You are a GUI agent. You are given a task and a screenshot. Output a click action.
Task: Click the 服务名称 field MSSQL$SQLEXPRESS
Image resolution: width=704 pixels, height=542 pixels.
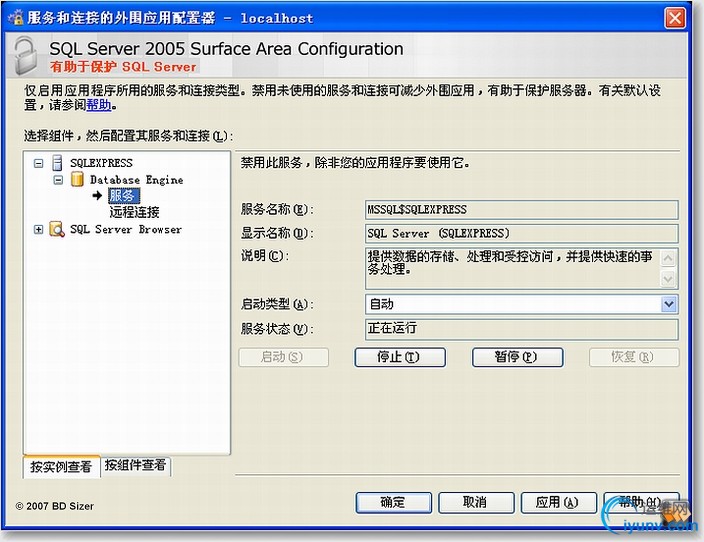[x=522, y=210]
